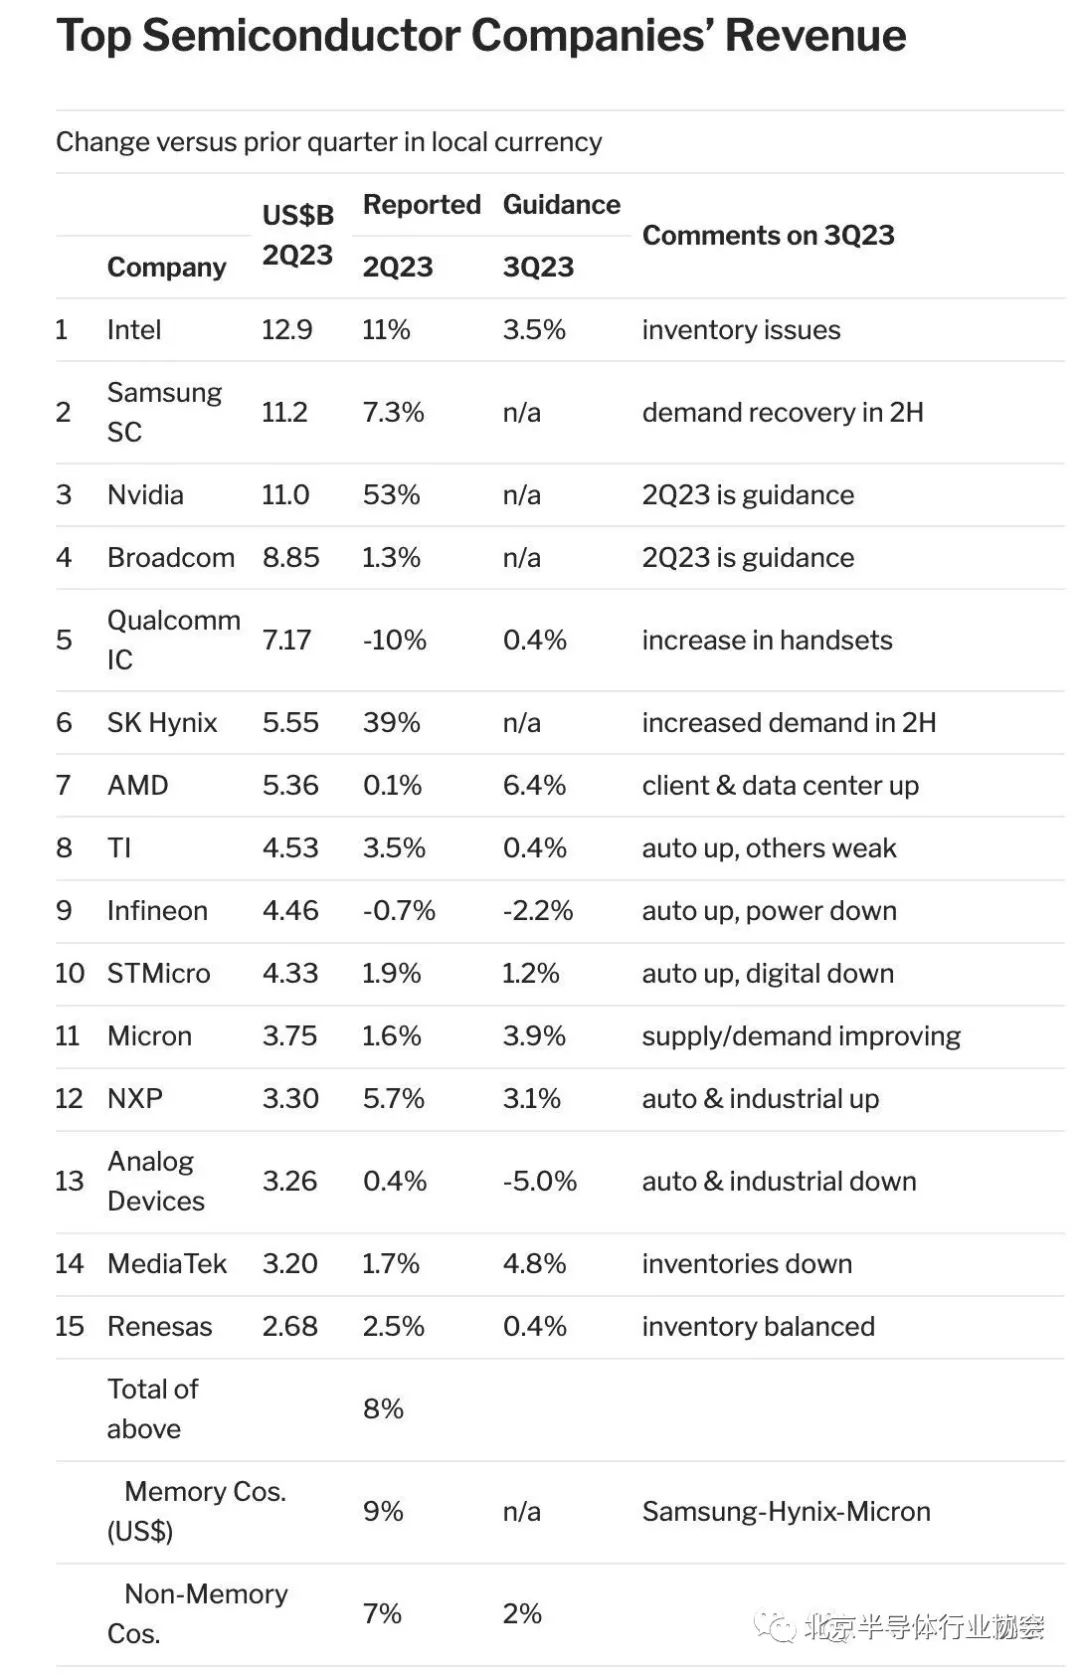Select the 'supply/demand improving' comment
This screenshot has width=1080, height=1675.
(801, 1036)
